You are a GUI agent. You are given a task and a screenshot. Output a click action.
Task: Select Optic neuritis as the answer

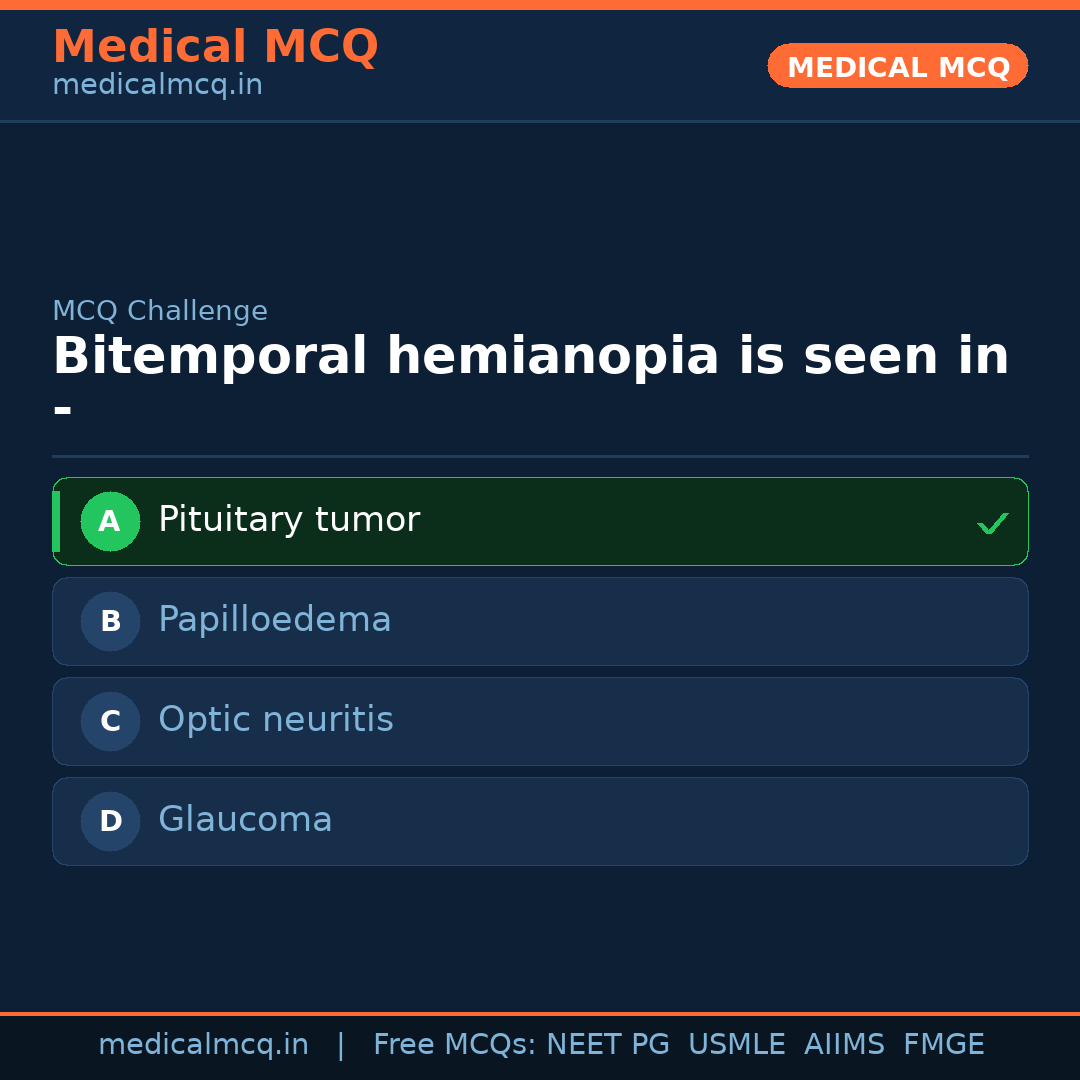point(276,720)
